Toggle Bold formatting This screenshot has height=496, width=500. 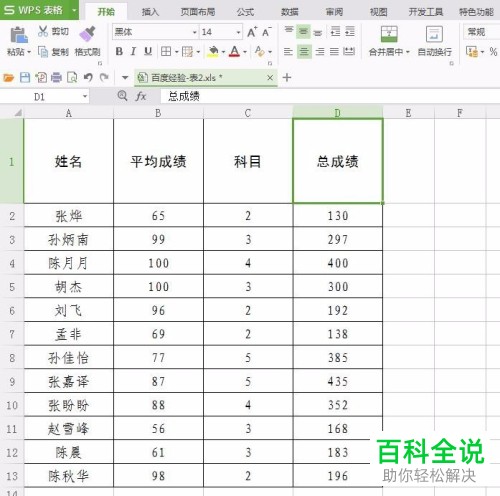119,51
